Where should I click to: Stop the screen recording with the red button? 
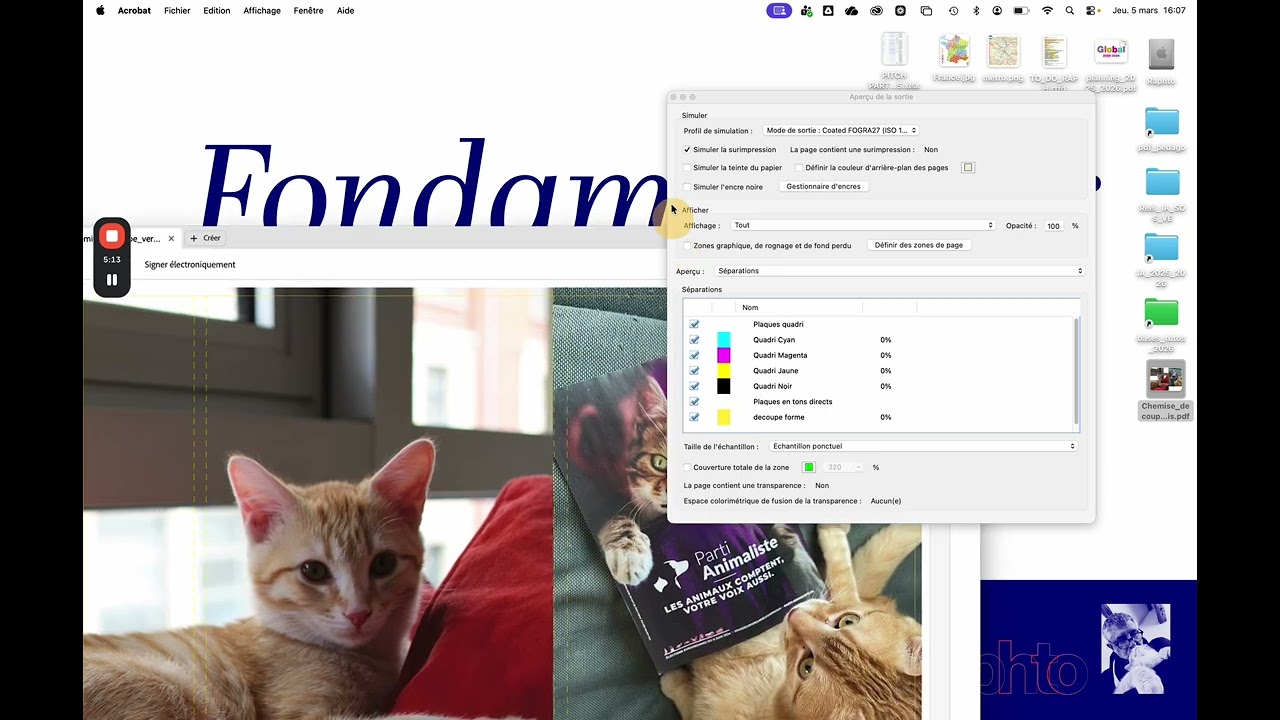[x=112, y=236]
